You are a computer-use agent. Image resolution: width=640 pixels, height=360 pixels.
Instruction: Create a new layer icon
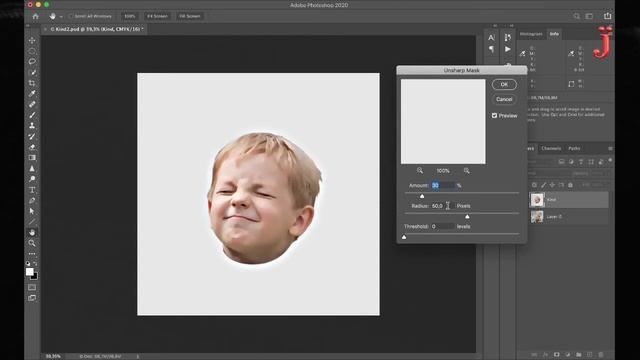click(589, 355)
